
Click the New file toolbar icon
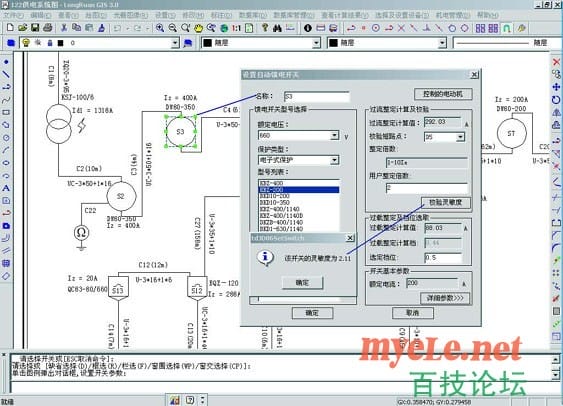(x=10, y=28)
